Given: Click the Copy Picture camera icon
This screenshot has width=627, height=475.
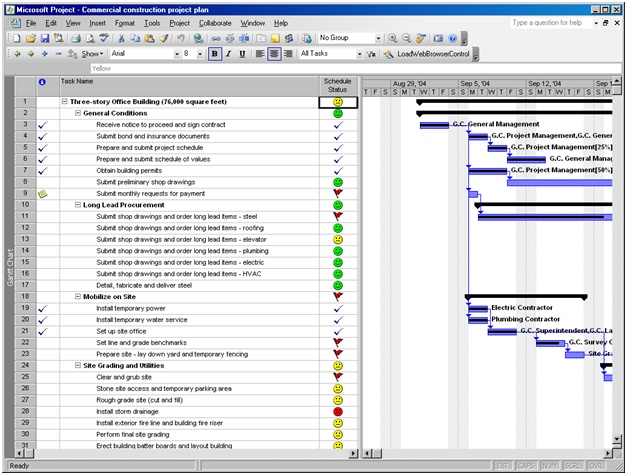Looking at the screenshot, I should click(x=438, y=38).
